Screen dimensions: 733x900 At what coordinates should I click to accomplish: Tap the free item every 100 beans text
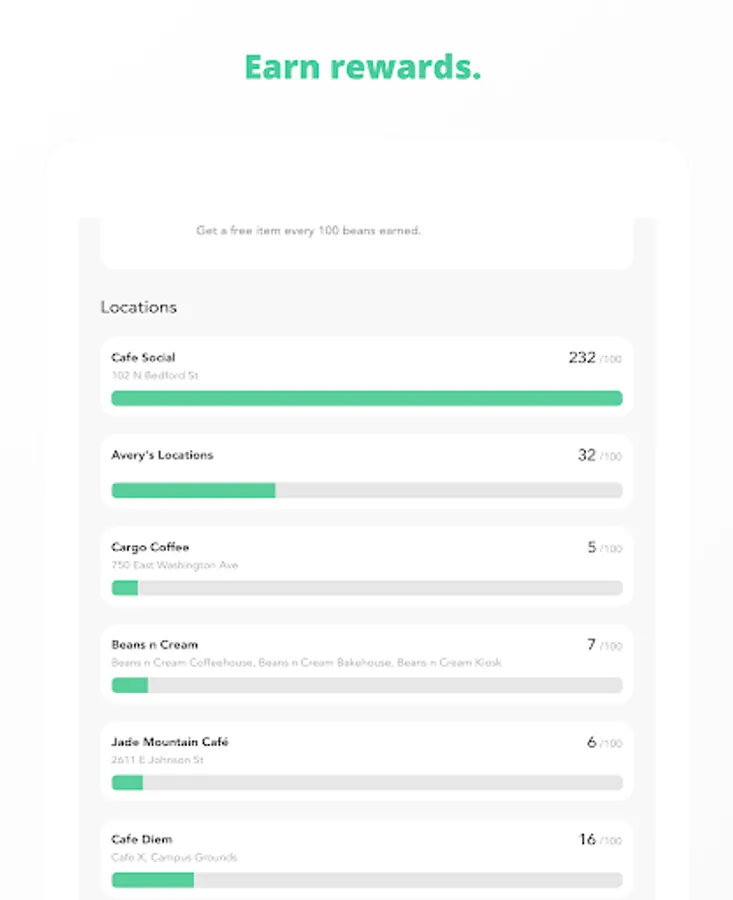point(308,230)
